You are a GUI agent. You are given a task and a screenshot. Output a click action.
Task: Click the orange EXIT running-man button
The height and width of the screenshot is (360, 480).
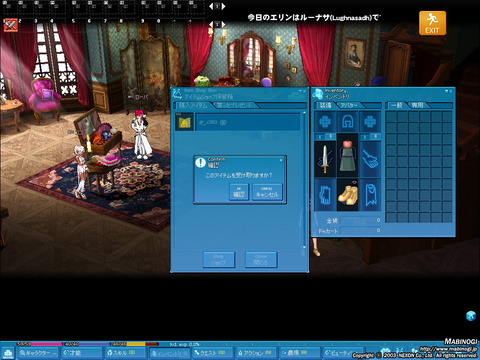[432, 23]
